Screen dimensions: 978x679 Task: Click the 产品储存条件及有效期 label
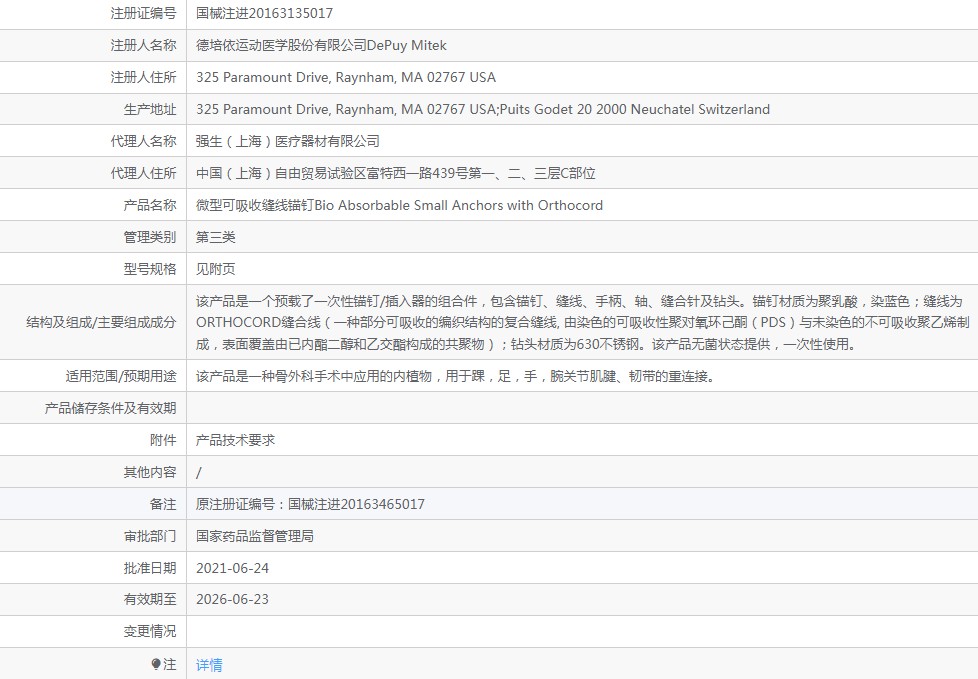point(110,408)
